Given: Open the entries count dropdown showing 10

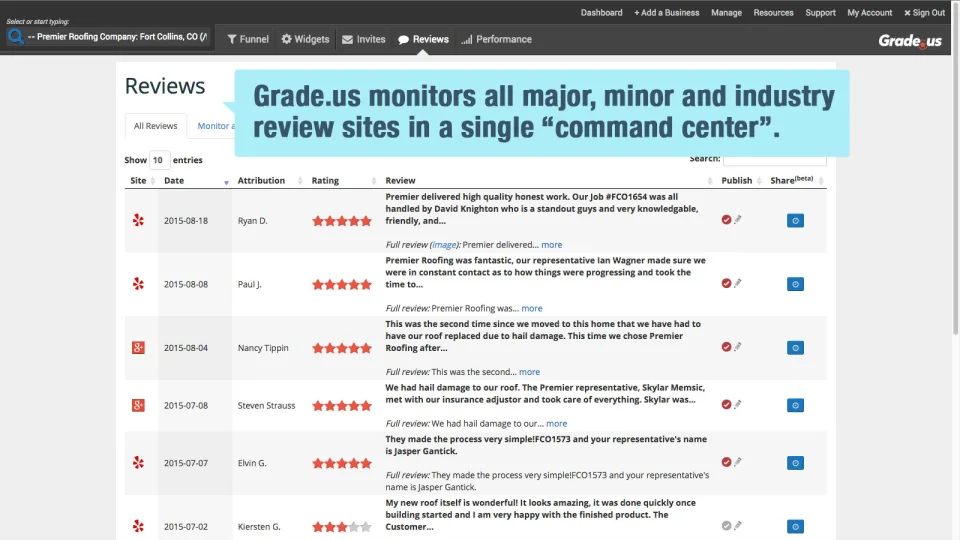Looking at the screenshot, I should (159, 160).
